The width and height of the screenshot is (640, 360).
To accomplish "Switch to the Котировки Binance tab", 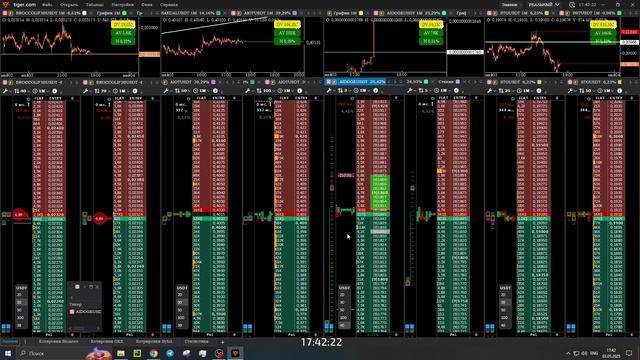I will [x=58, y=341].
